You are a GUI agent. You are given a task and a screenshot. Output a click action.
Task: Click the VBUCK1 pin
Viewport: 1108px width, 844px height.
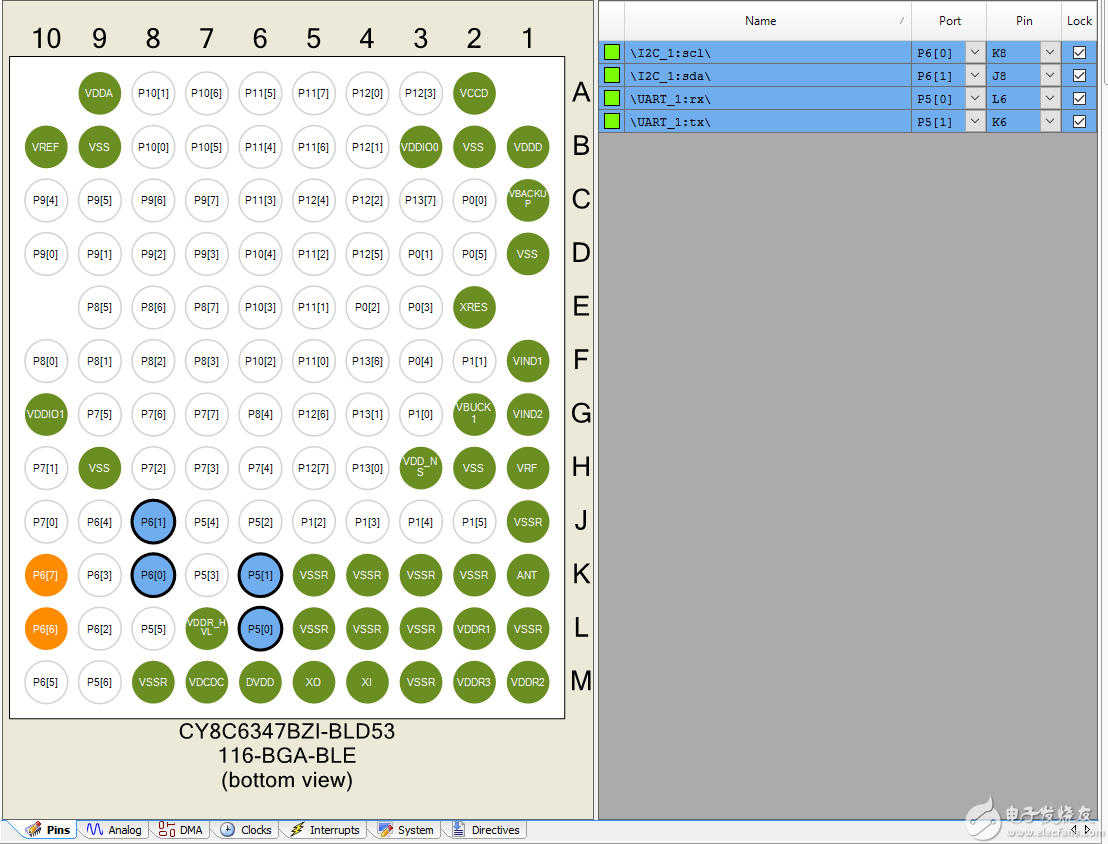point(474,414)
